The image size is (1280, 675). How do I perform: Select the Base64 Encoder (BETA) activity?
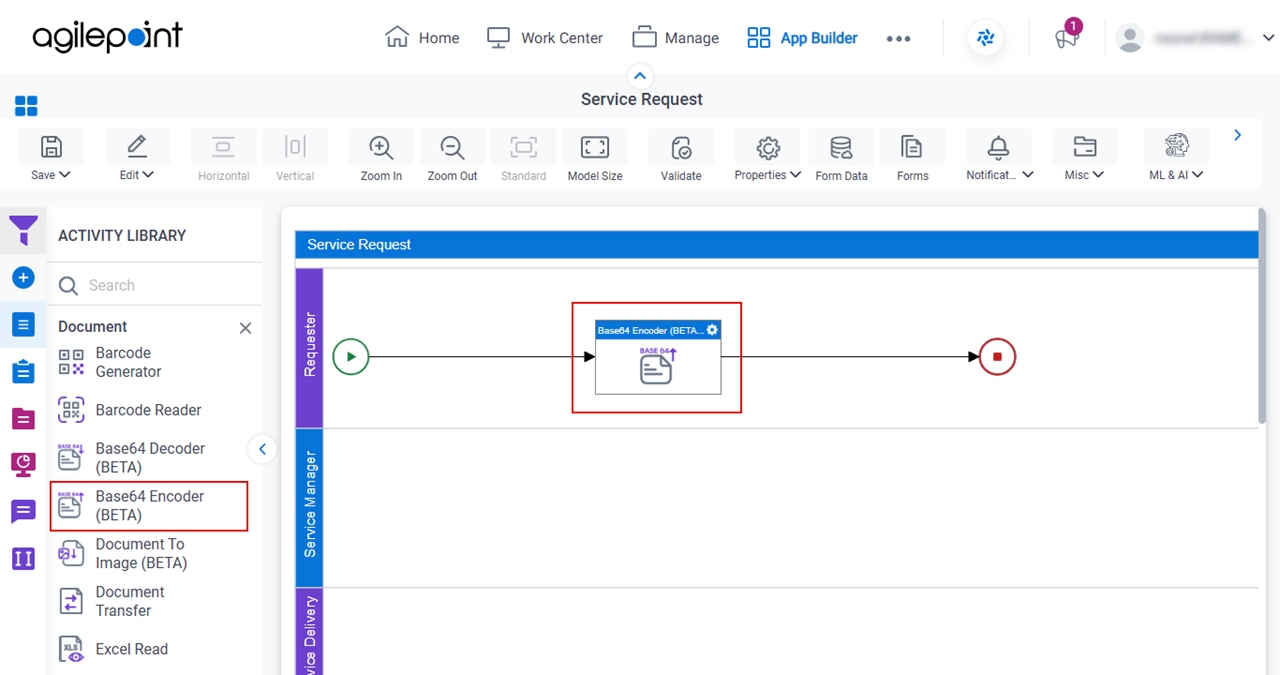(148, 506)
